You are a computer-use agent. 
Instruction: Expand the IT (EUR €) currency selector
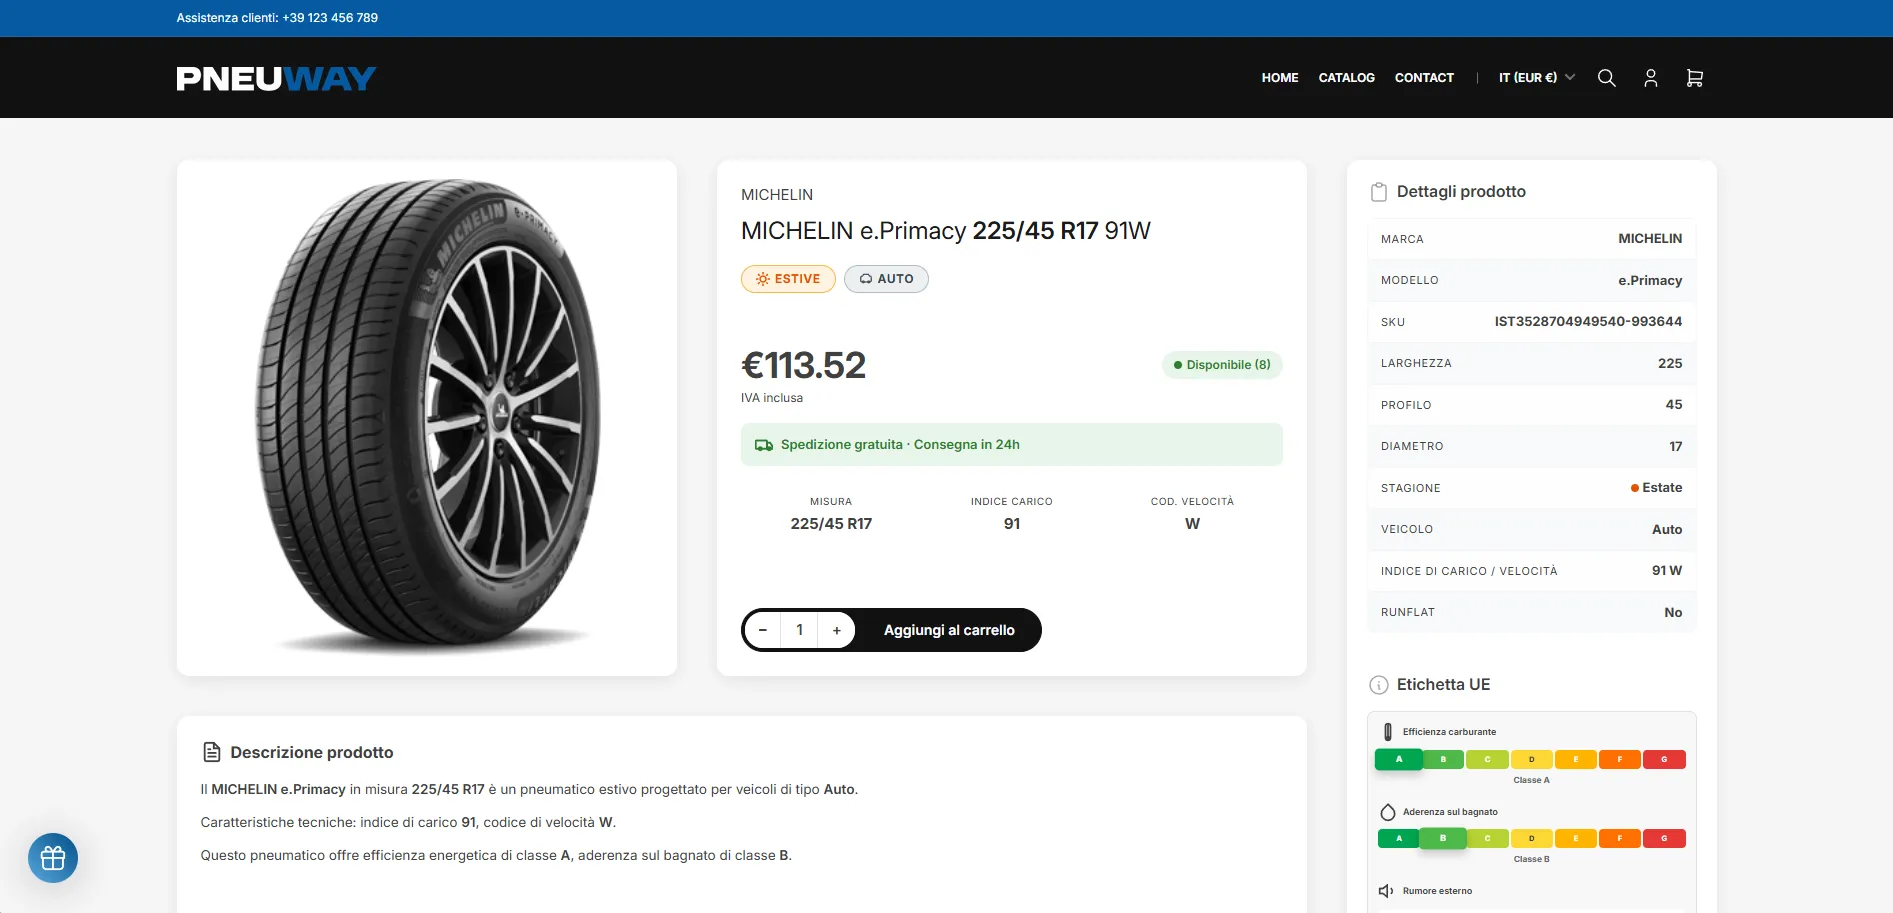point(1536,78)
